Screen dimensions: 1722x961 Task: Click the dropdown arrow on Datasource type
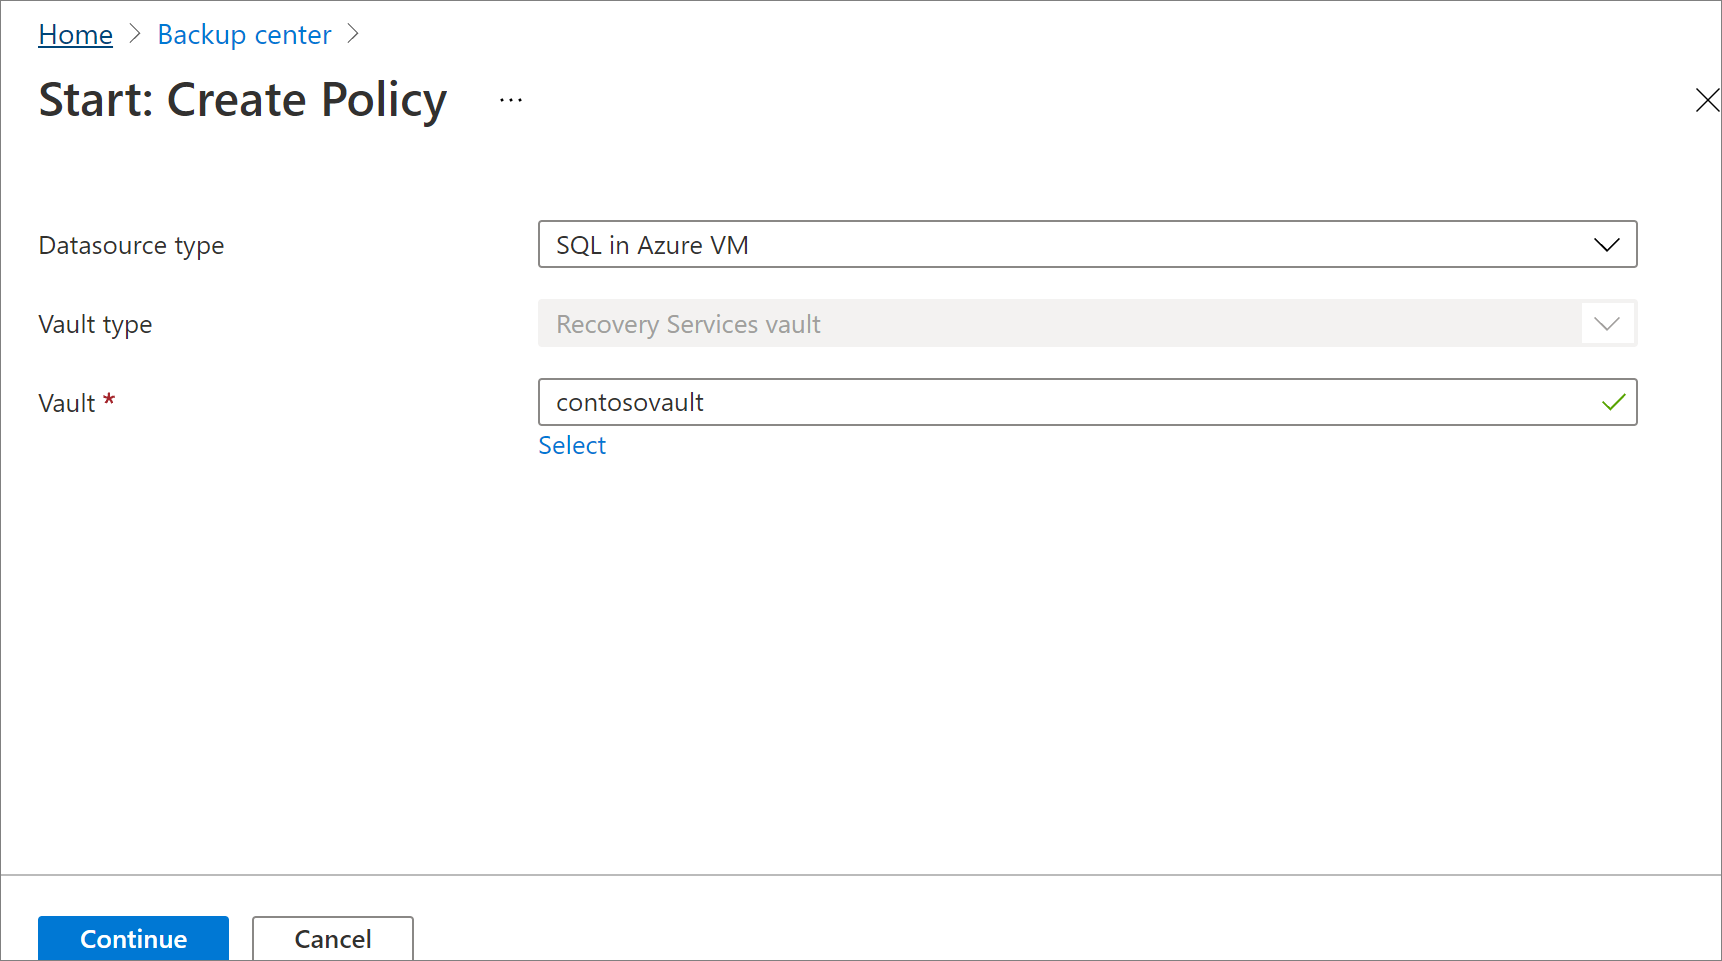point(1607,244)
